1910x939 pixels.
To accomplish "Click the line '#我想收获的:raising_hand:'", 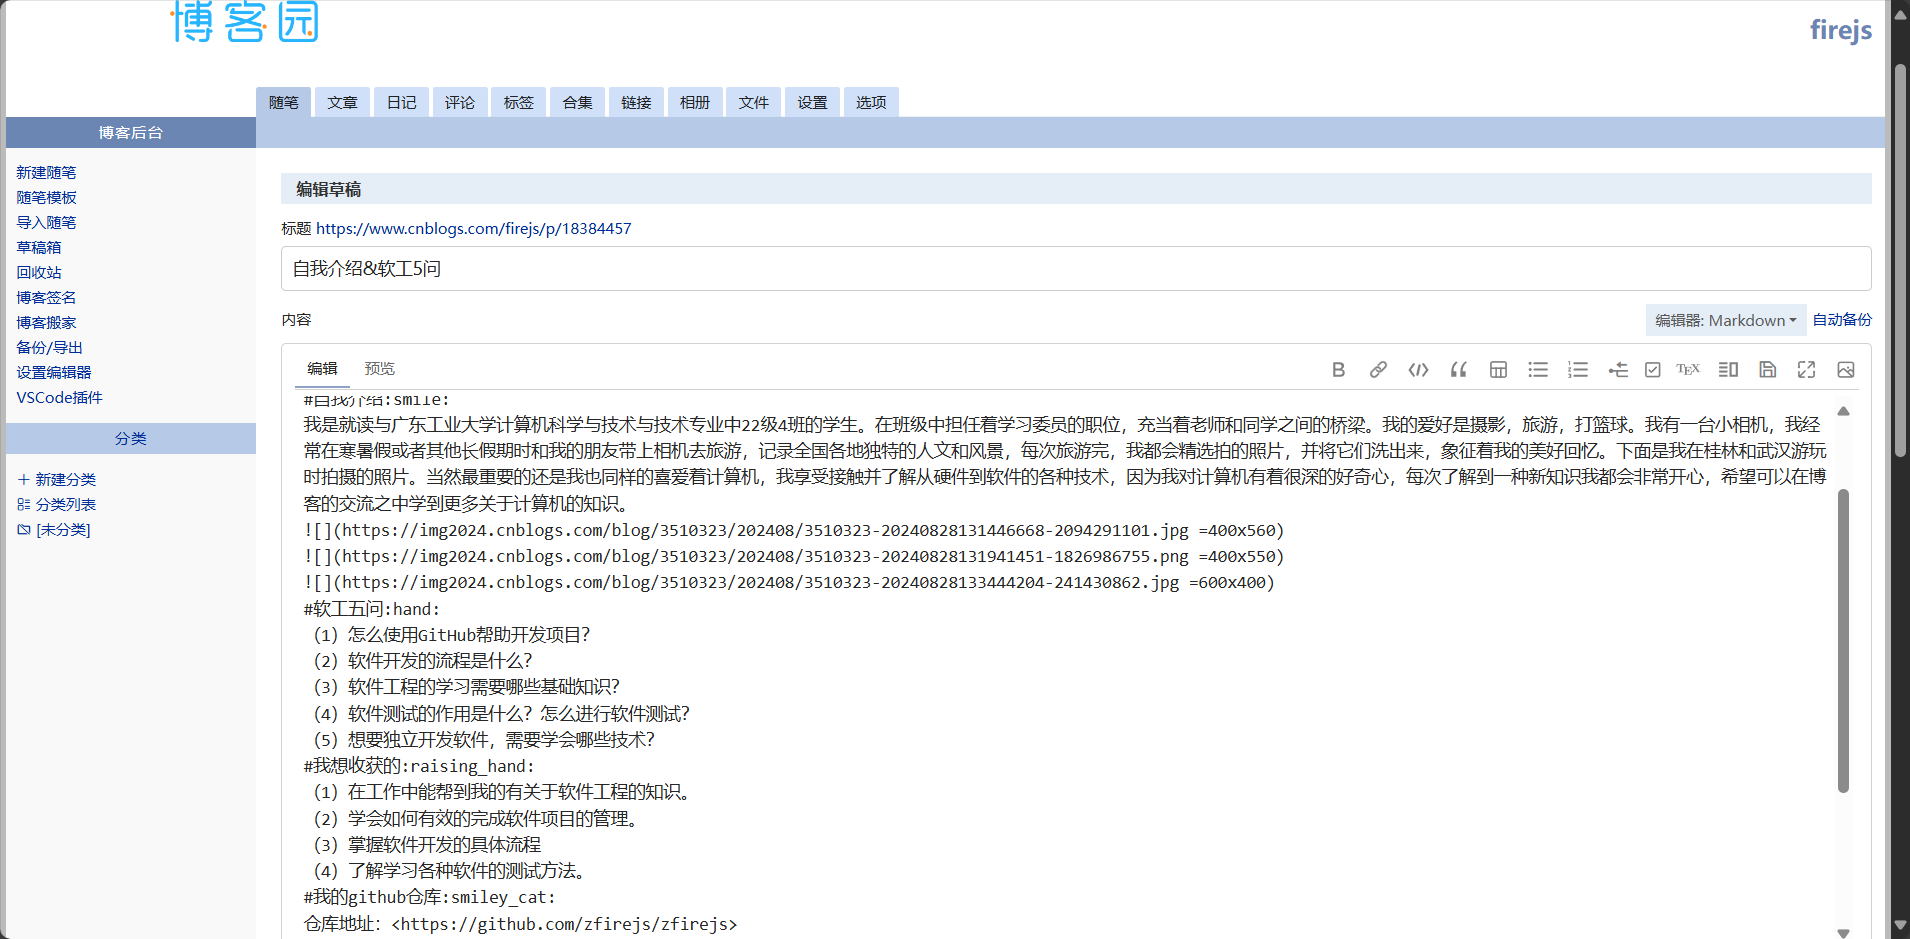I will click(x=419, y=766).
